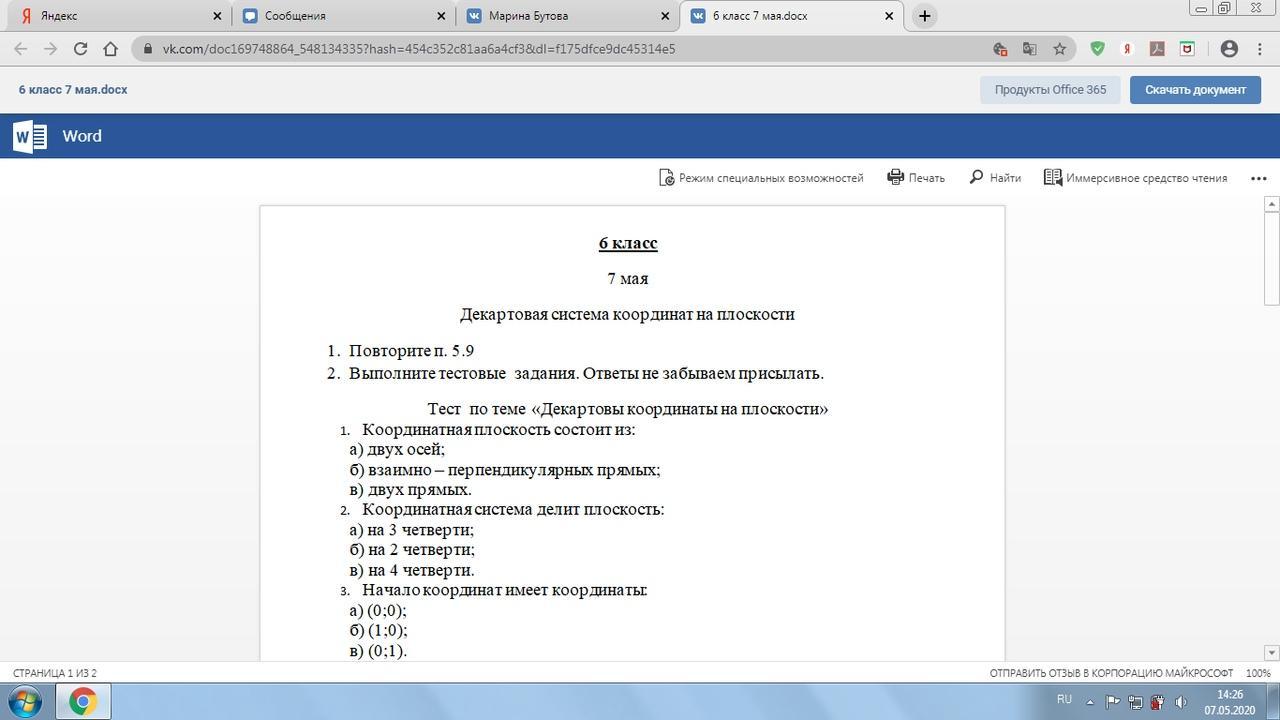The width and height of the screenshot is (1280, 720).
Task: Click Скачать документ button
Action: [x=1195, y=89]
